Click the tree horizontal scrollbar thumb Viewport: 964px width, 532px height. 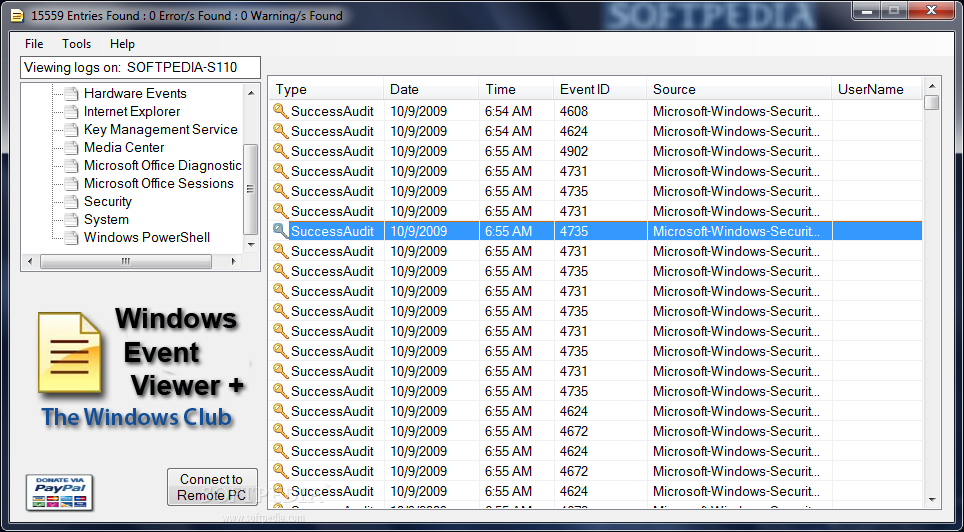(126, 261)
